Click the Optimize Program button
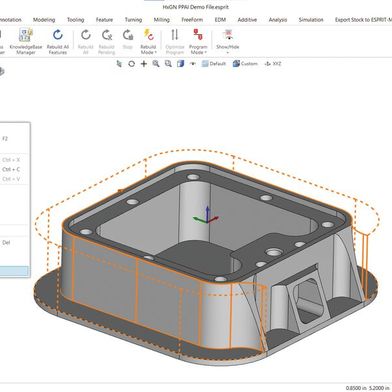The width and height of the screenshot is (392, 392). 175,41
